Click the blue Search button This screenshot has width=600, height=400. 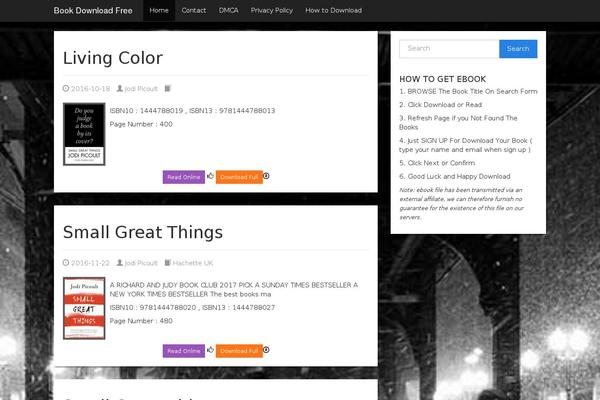(x=518, y=49)
